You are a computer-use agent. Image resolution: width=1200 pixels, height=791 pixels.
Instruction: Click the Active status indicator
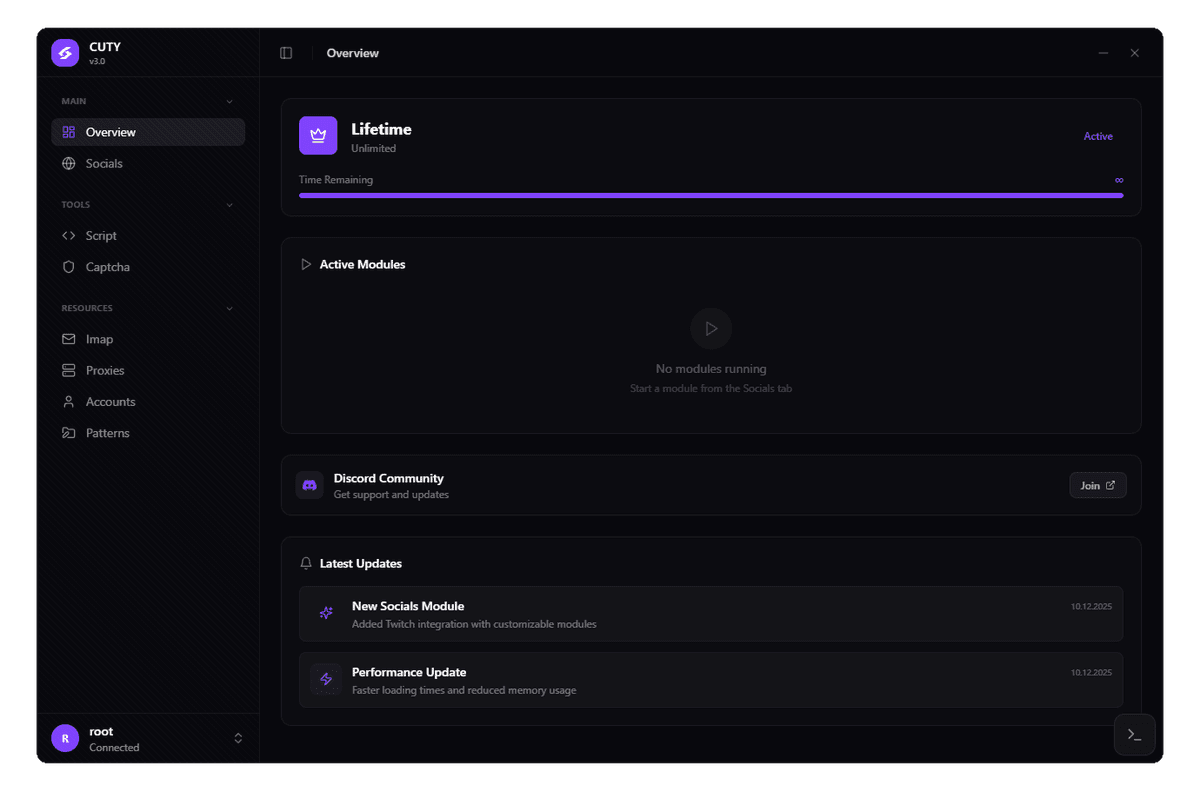tap(1098, 136)
